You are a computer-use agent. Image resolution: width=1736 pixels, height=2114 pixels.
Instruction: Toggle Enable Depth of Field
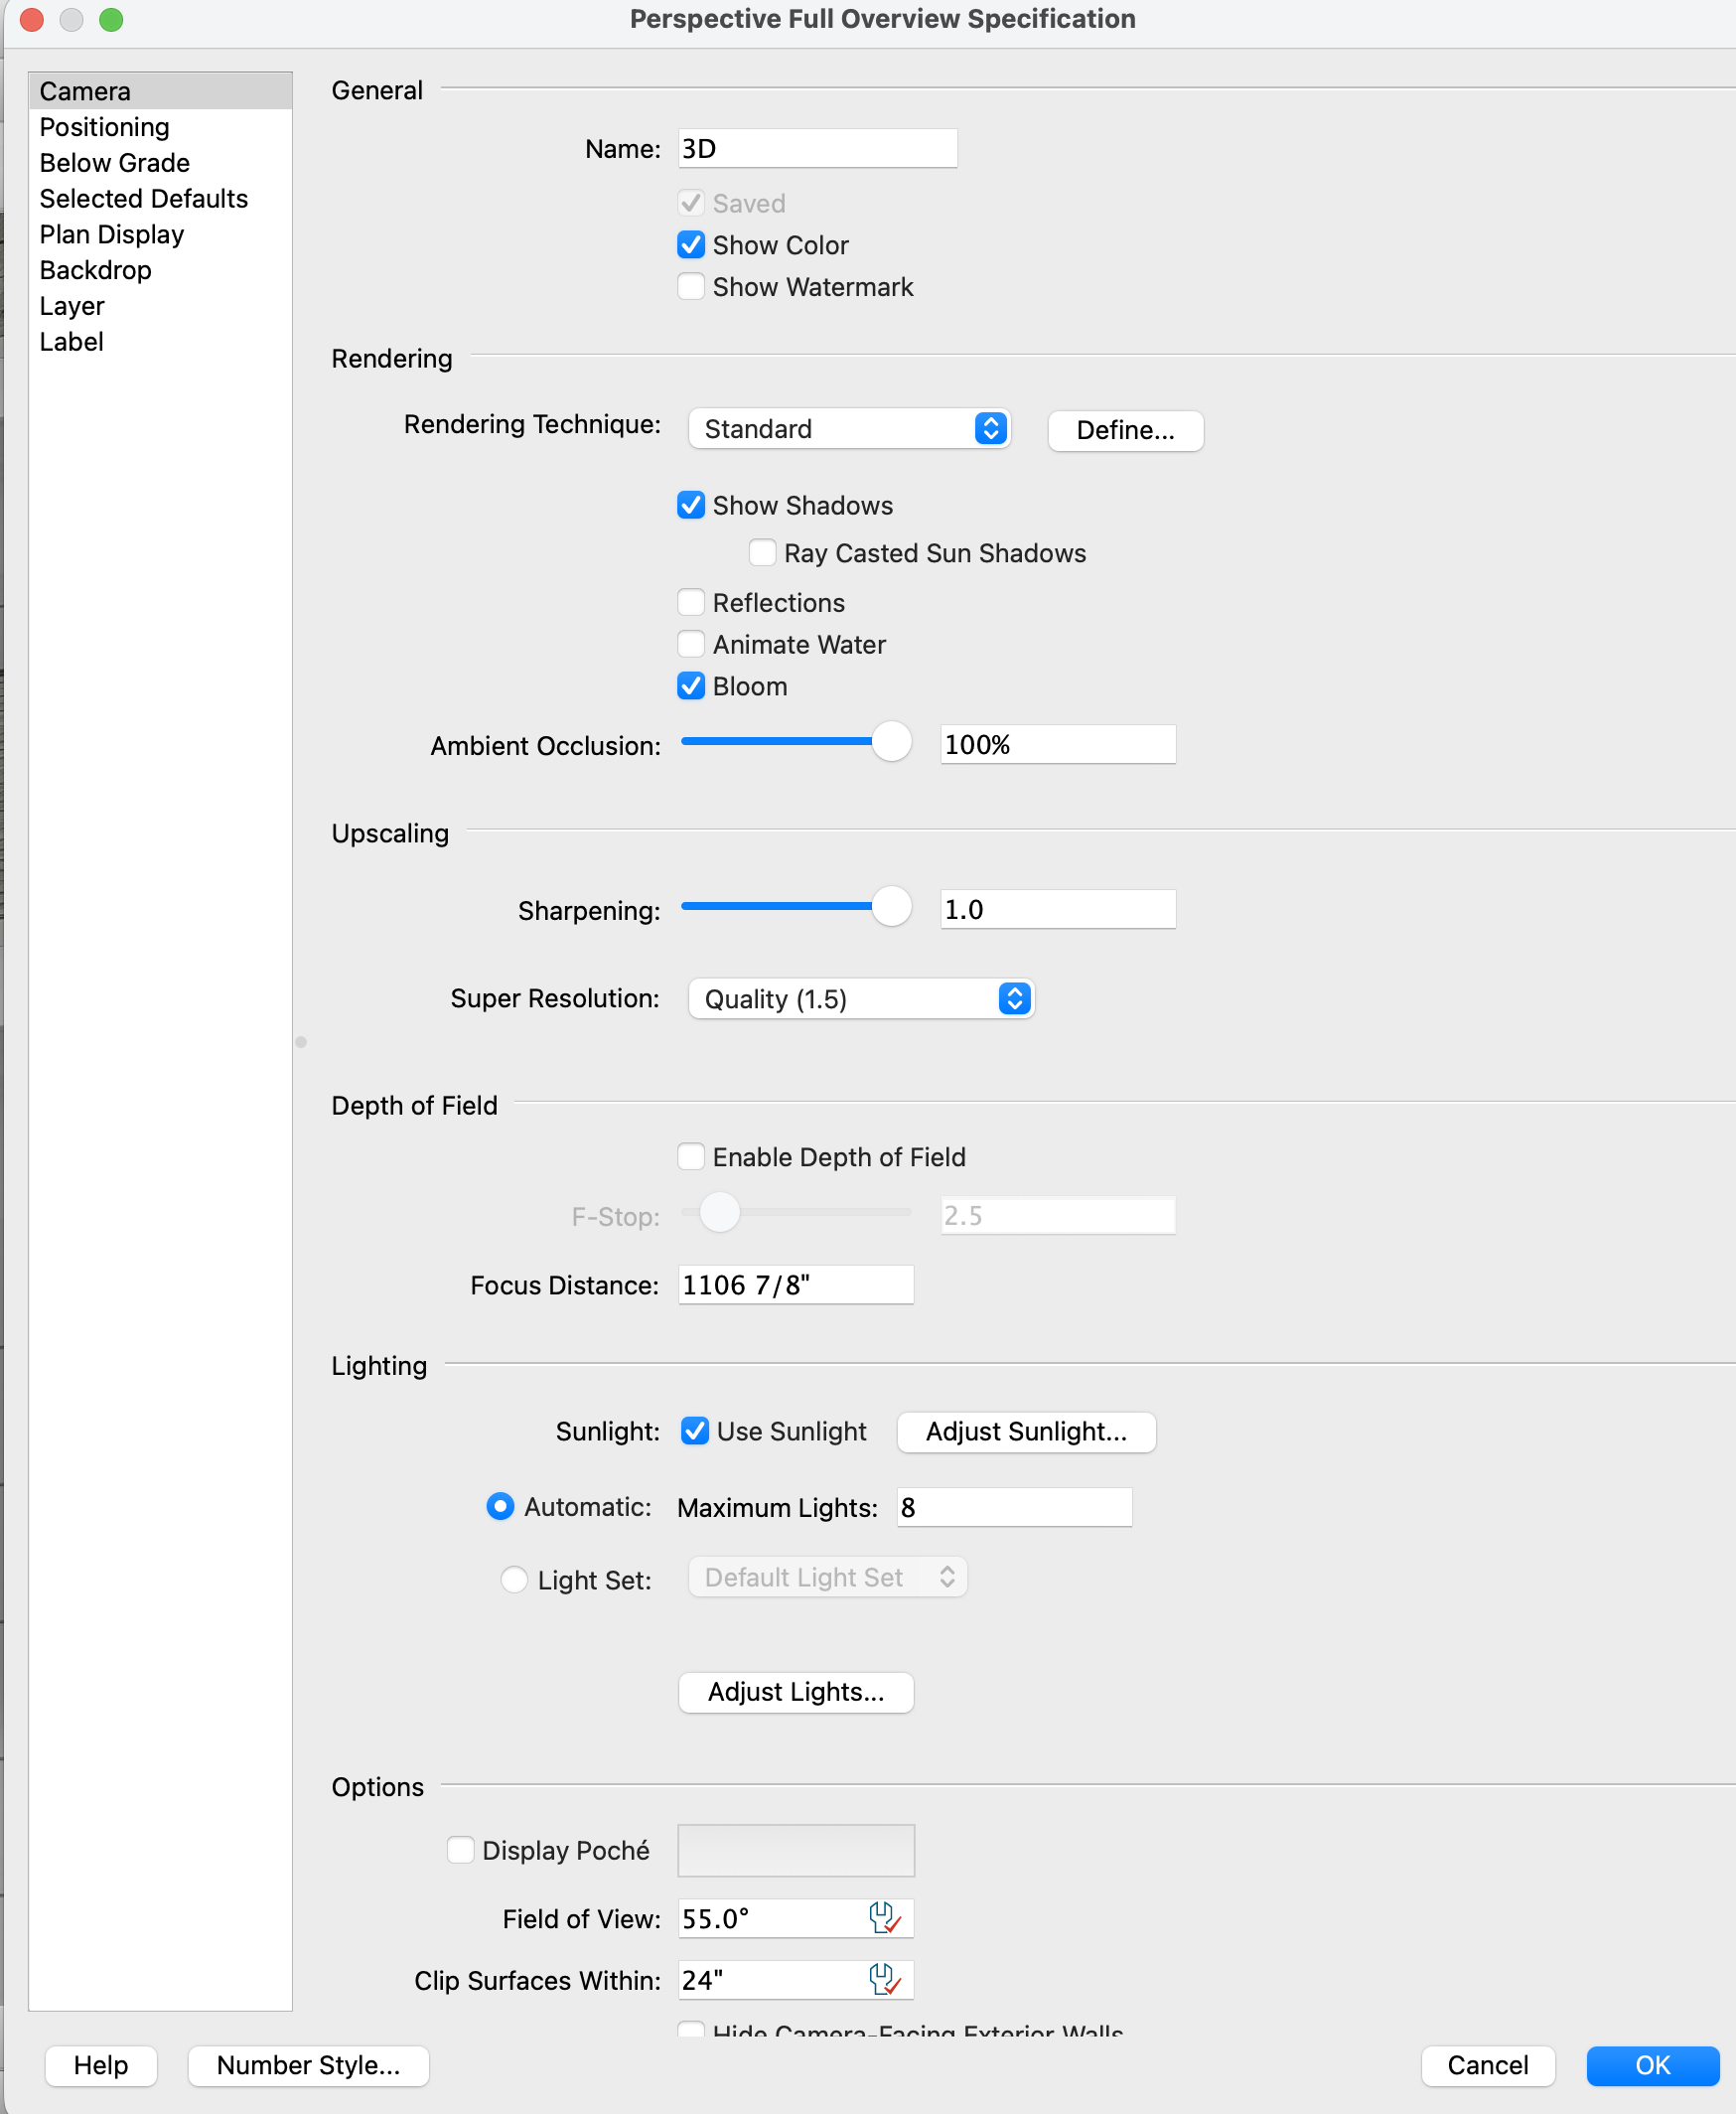tap(691, 1156)
